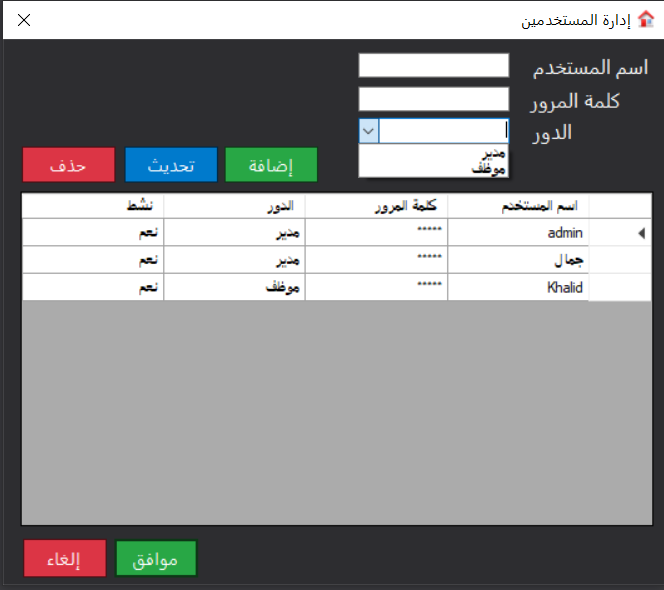Cancel with the إلغاء button

[x=65, y=558]
